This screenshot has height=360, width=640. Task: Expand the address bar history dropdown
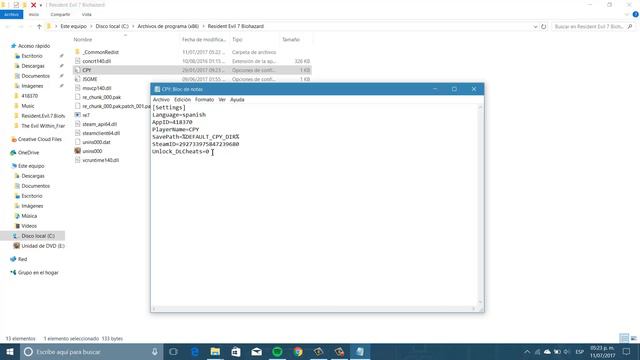coord(535,27)
